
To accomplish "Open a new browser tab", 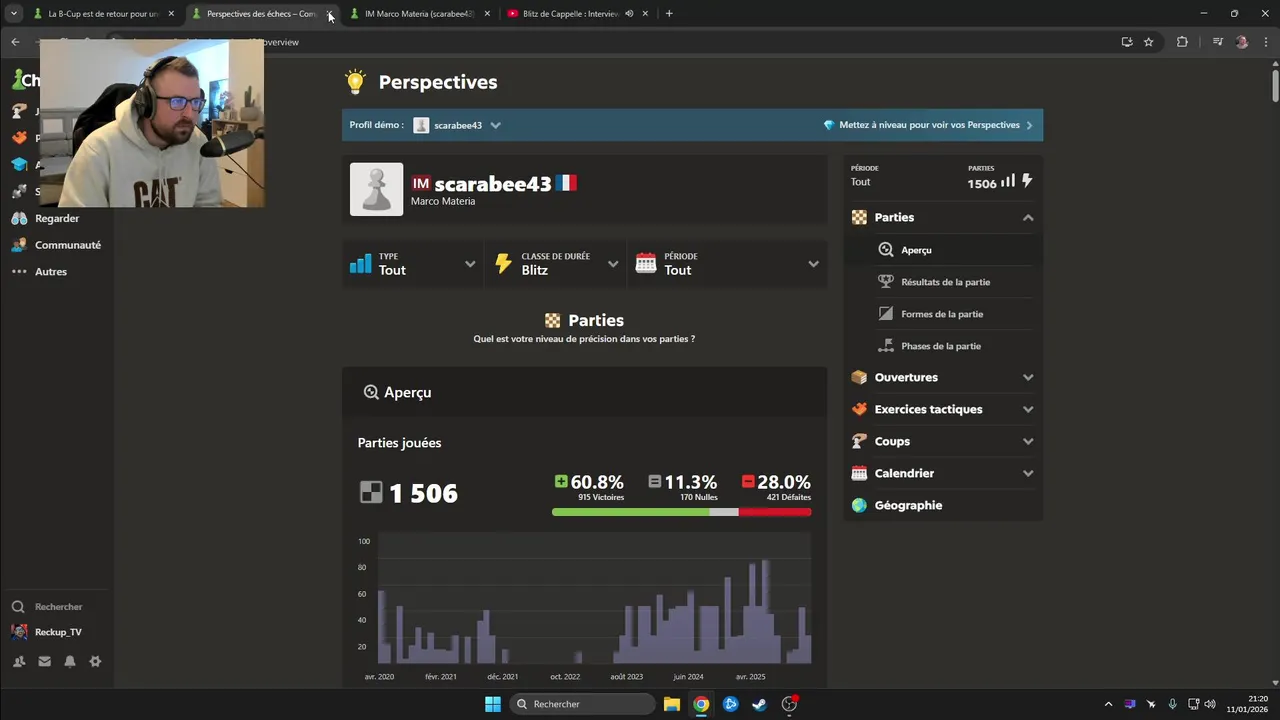I will (x=669, y=14).
